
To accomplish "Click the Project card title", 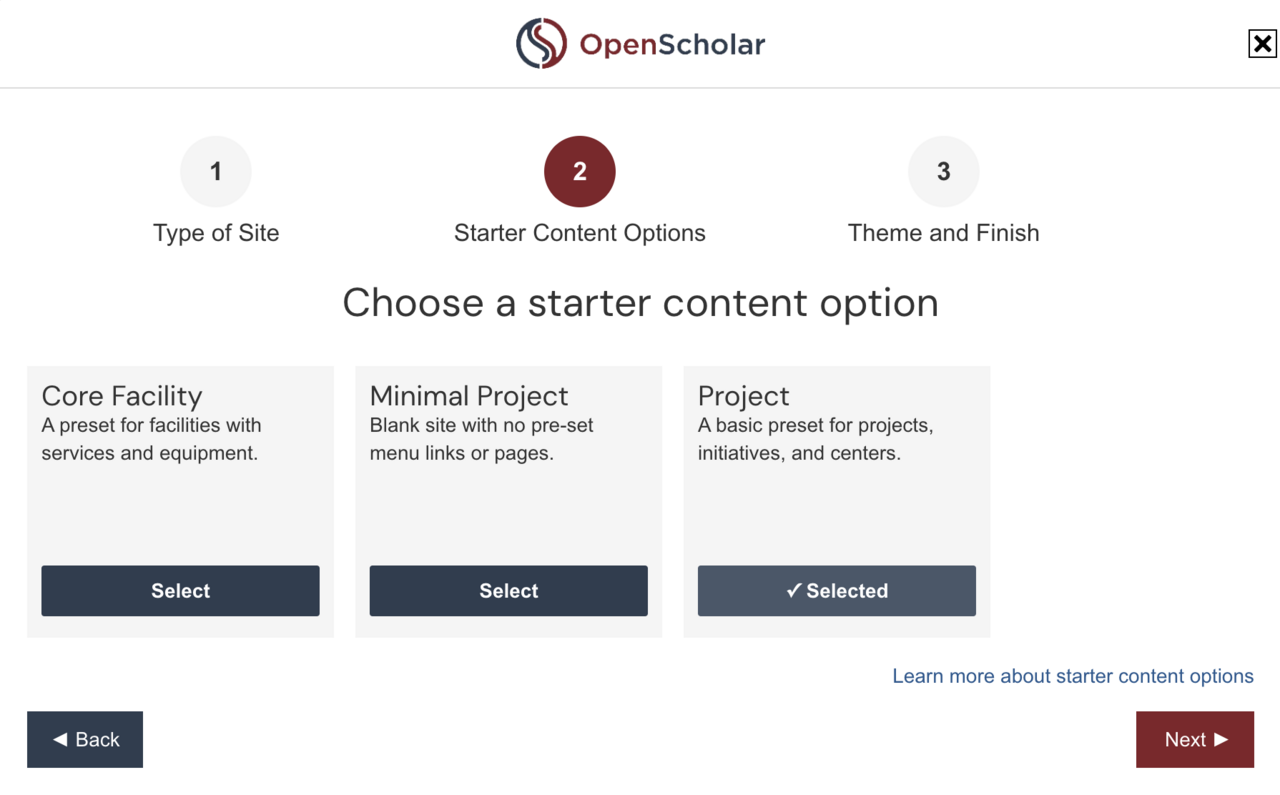I will click(743, 396).
